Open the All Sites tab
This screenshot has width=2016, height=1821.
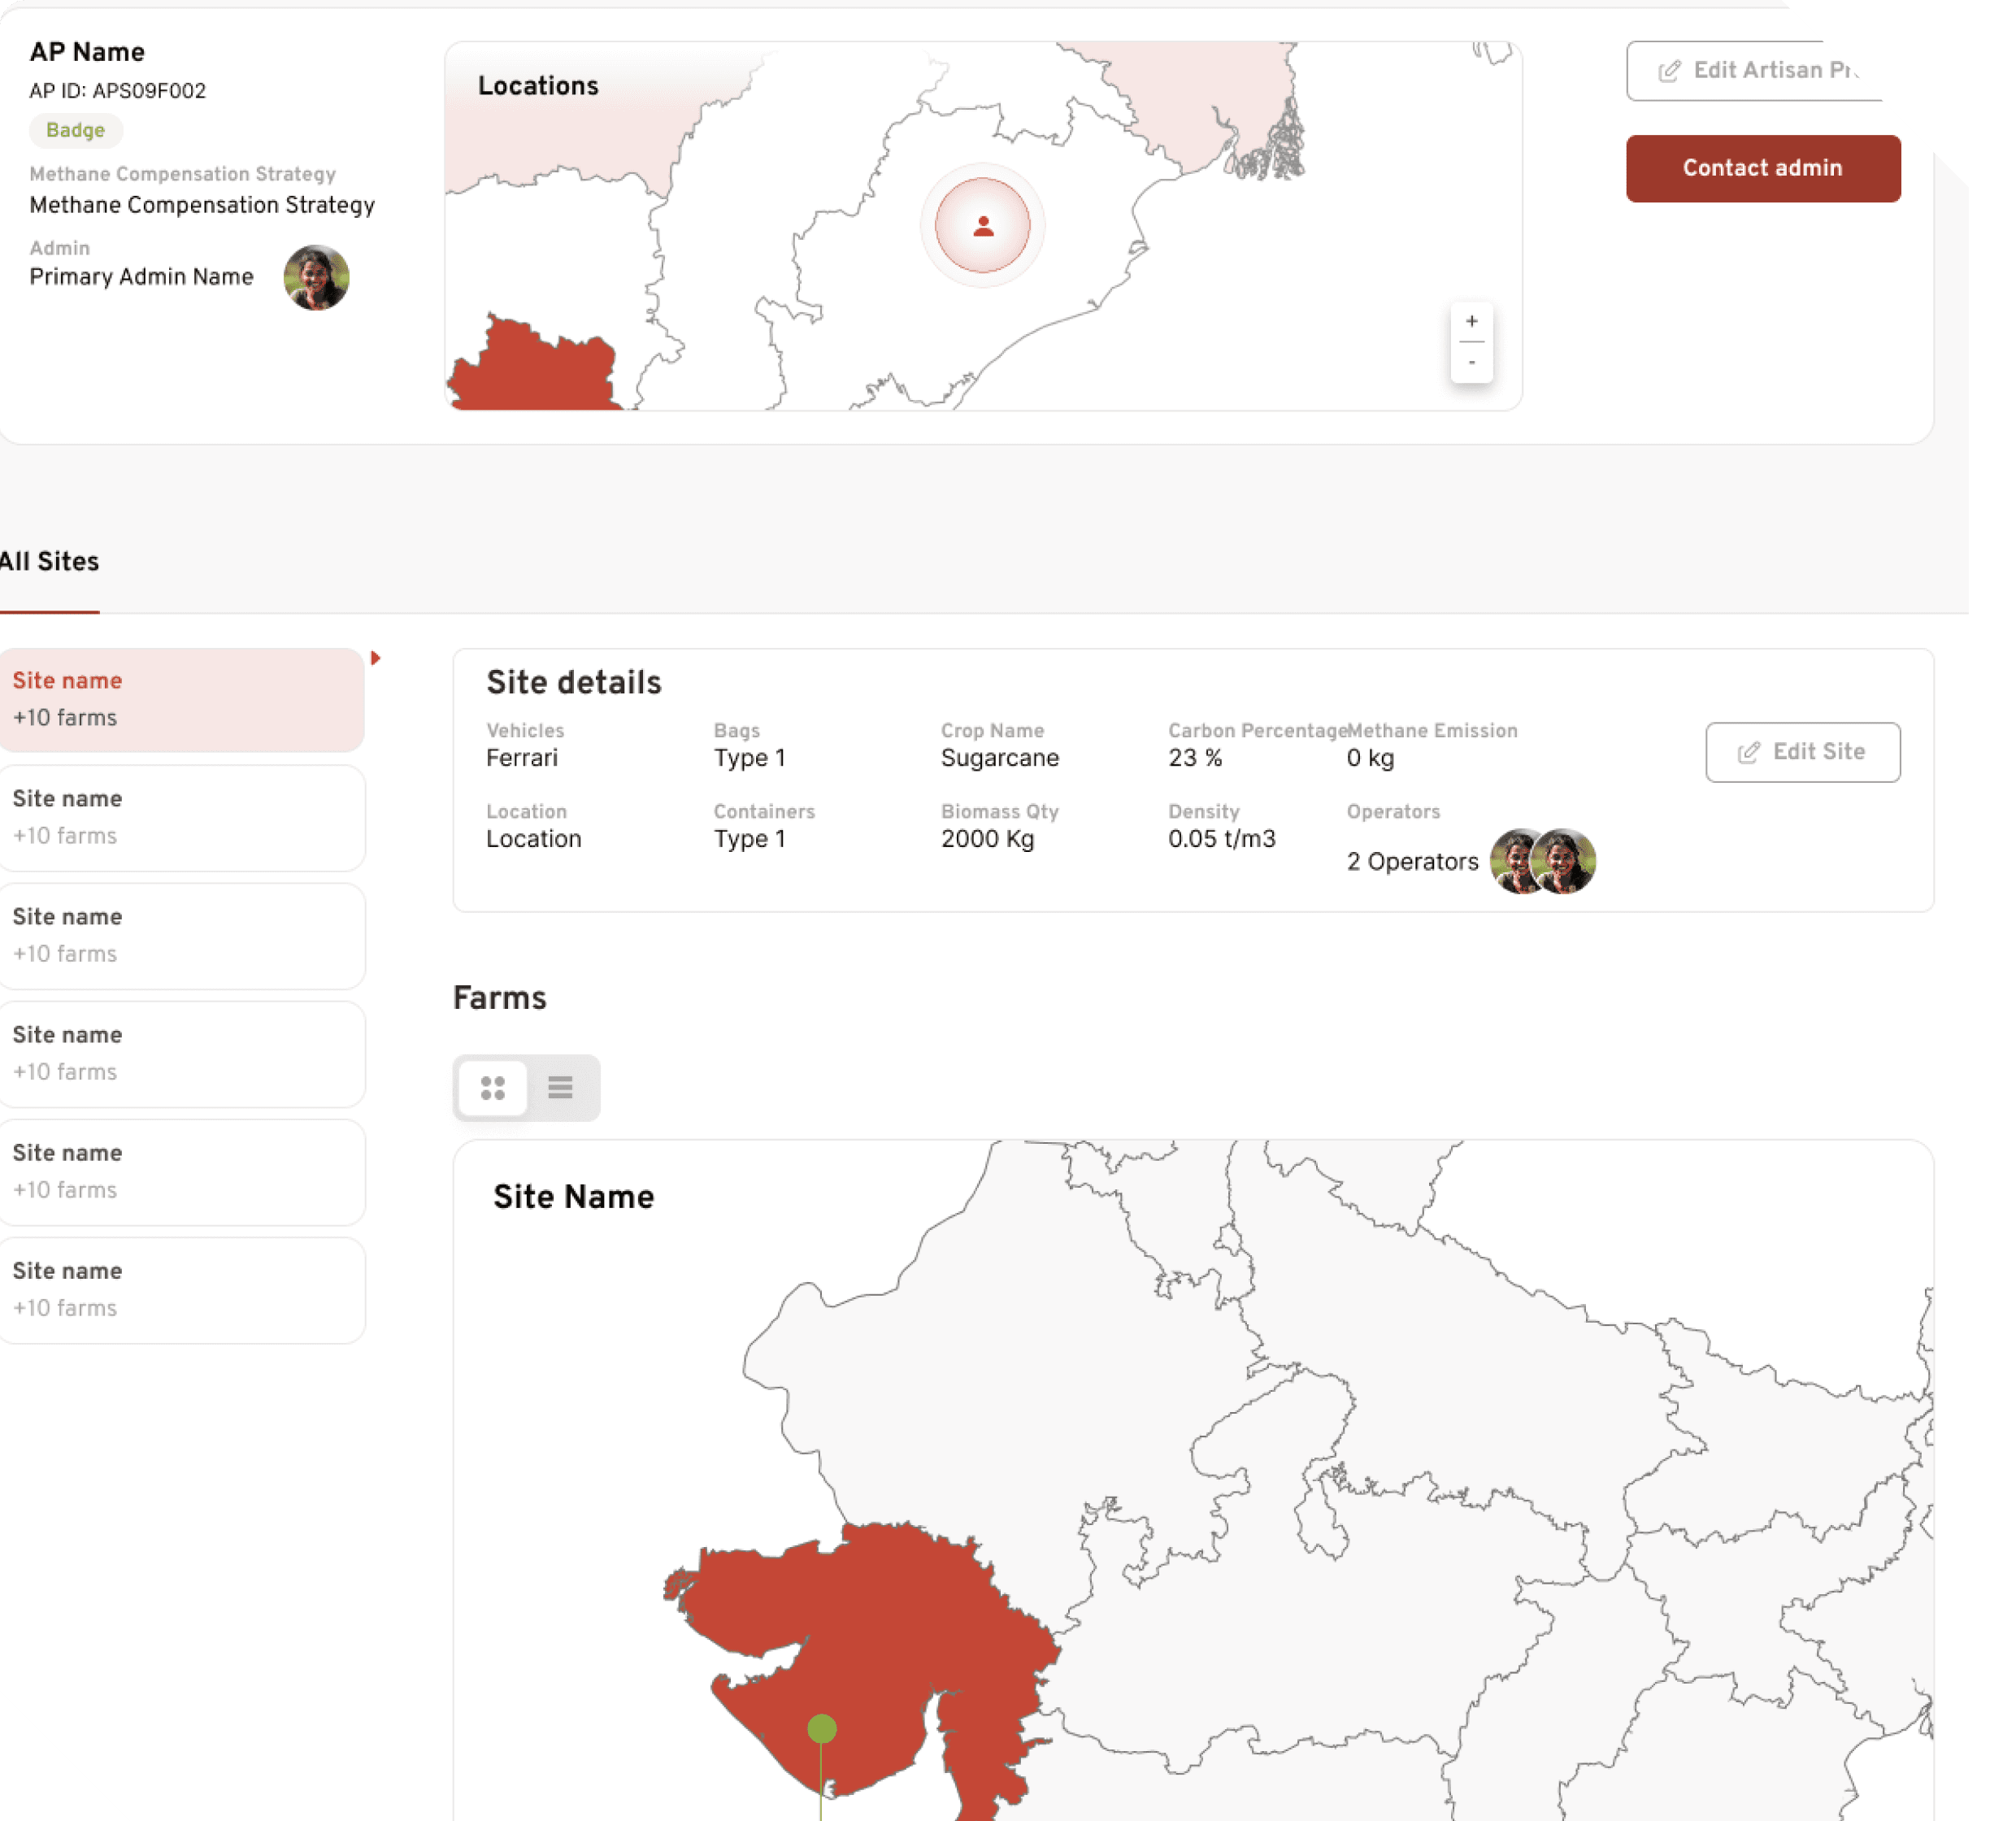tap(50, 562)
